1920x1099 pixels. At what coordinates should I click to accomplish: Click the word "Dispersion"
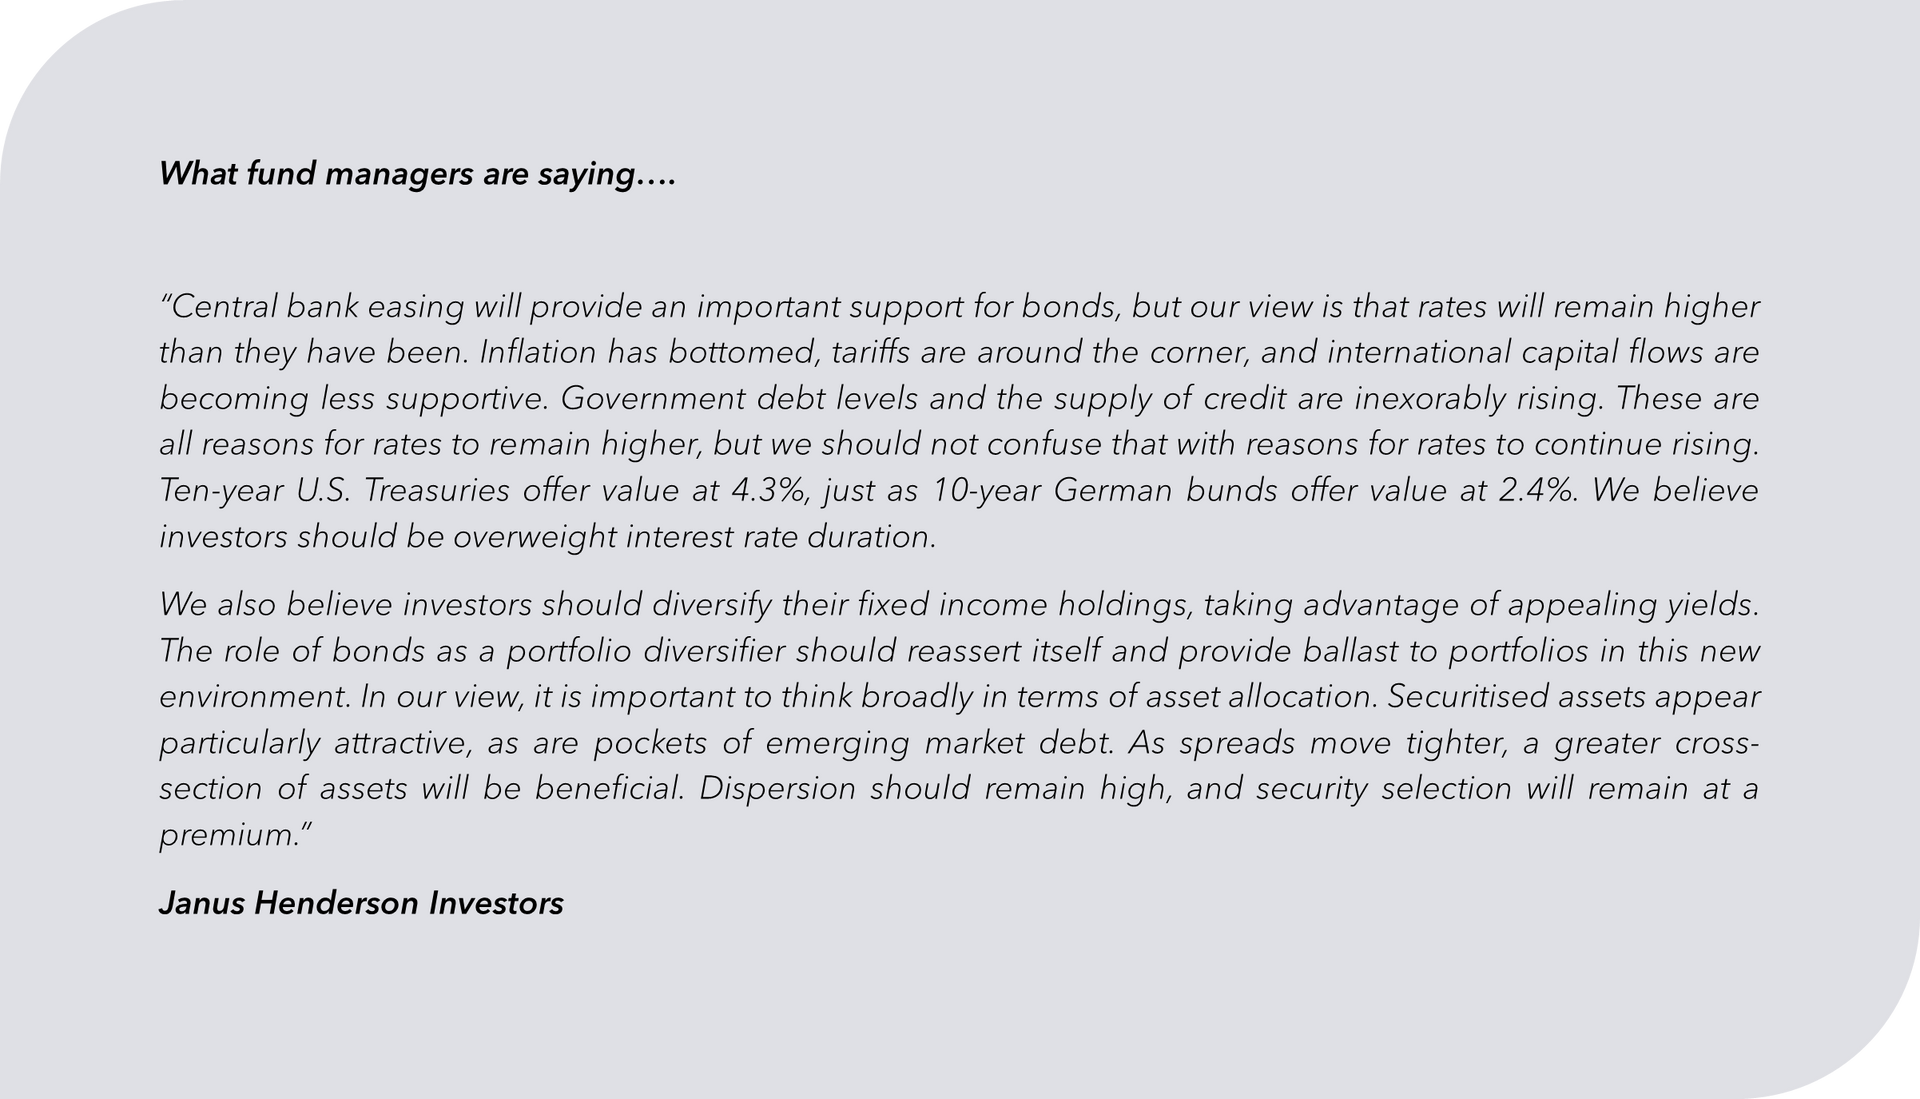pyautogui.click(x=777, y=789)
